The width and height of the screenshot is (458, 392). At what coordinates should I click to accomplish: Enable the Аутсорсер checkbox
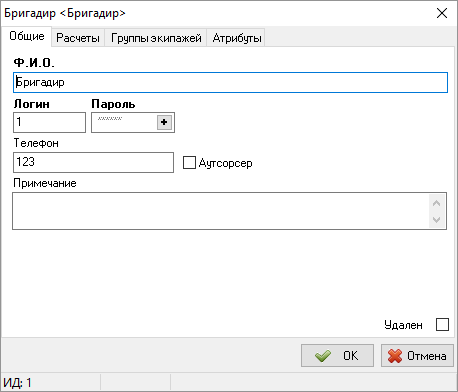pos(189,163)
